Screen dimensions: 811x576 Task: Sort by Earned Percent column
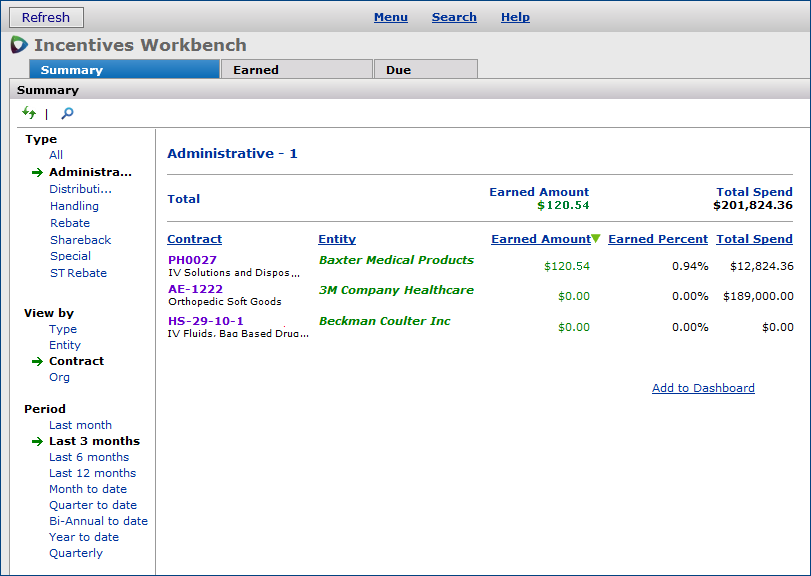click(x=657, y=239)
